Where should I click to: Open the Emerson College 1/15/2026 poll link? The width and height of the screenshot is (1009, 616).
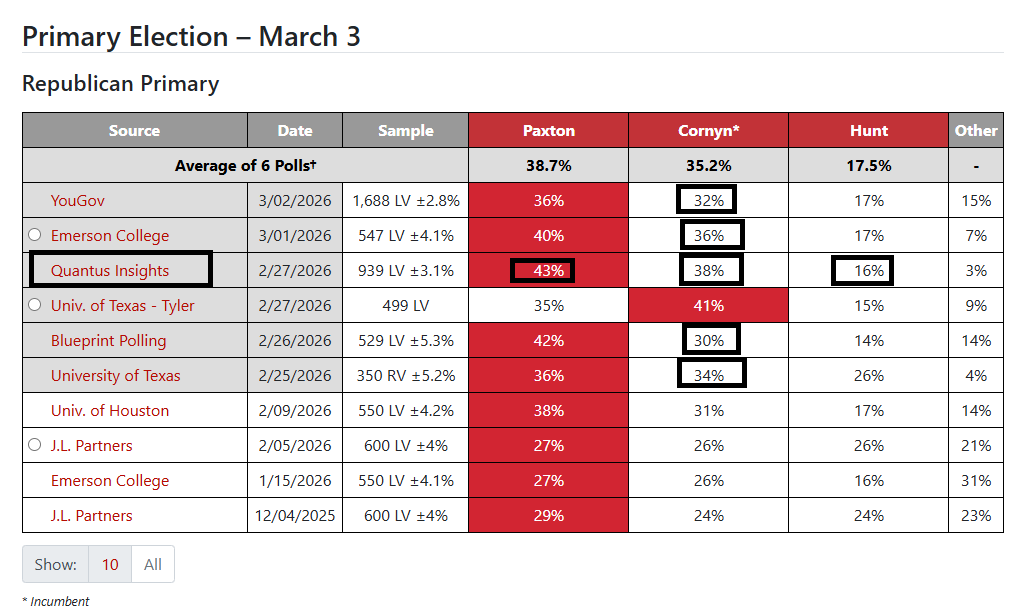pos(110,481)
